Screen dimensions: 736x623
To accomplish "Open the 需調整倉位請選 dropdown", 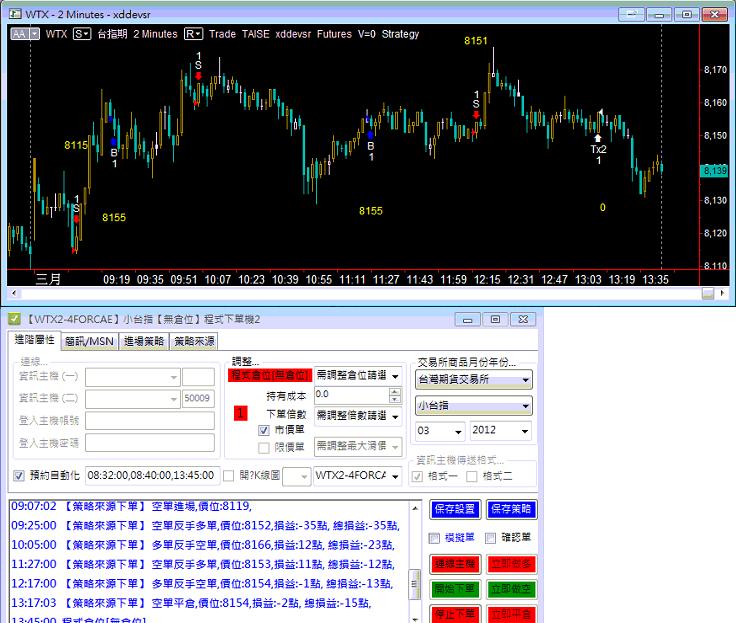I will 358,376.
